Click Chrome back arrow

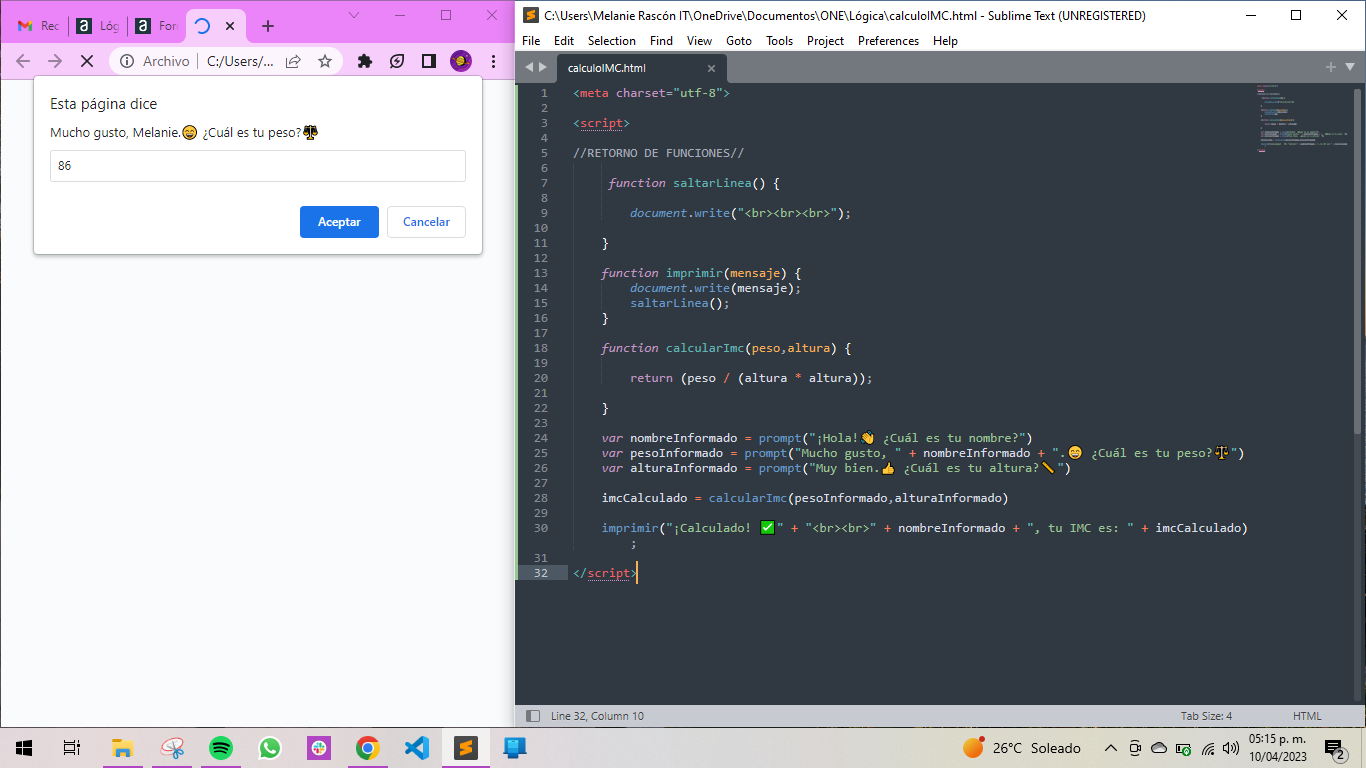coord(23,61)
